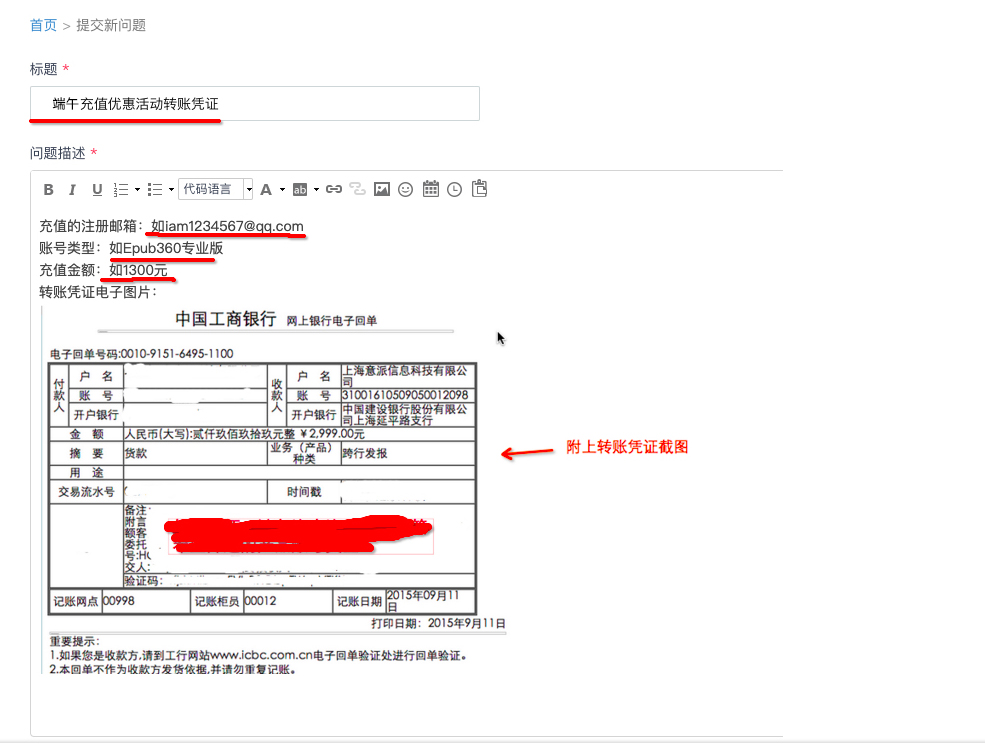Screen dimensions: 985x744
Task: Insert a hyperlink using the link icon
Action: click(333, 188)
